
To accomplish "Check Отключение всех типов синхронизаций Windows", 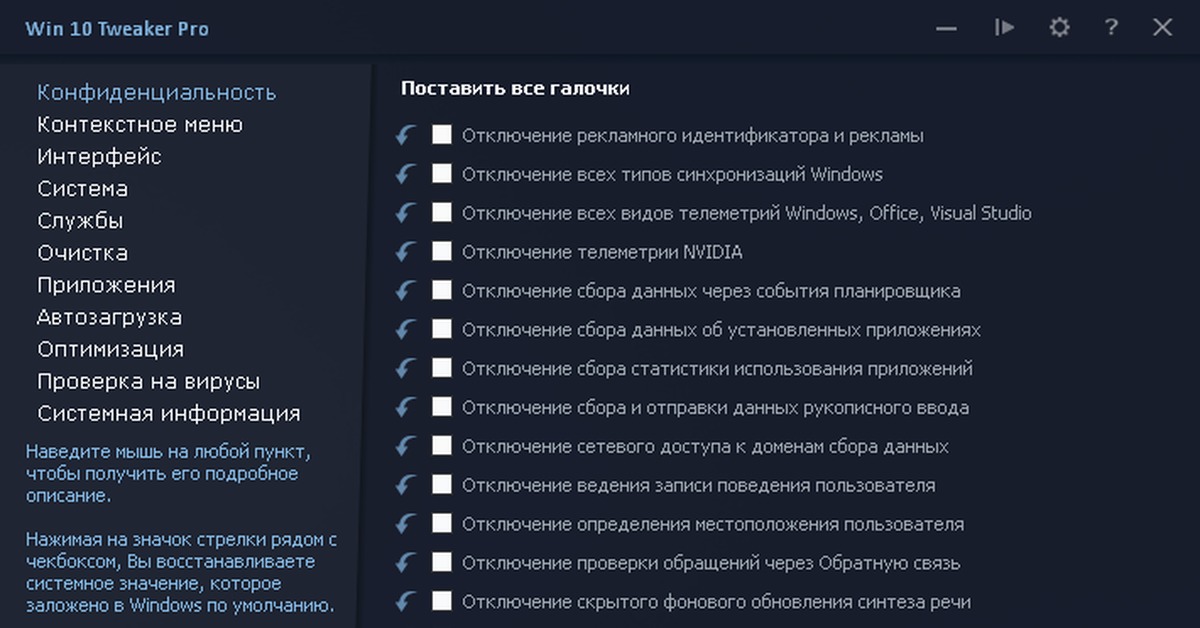I will click(x=442, y=173).
